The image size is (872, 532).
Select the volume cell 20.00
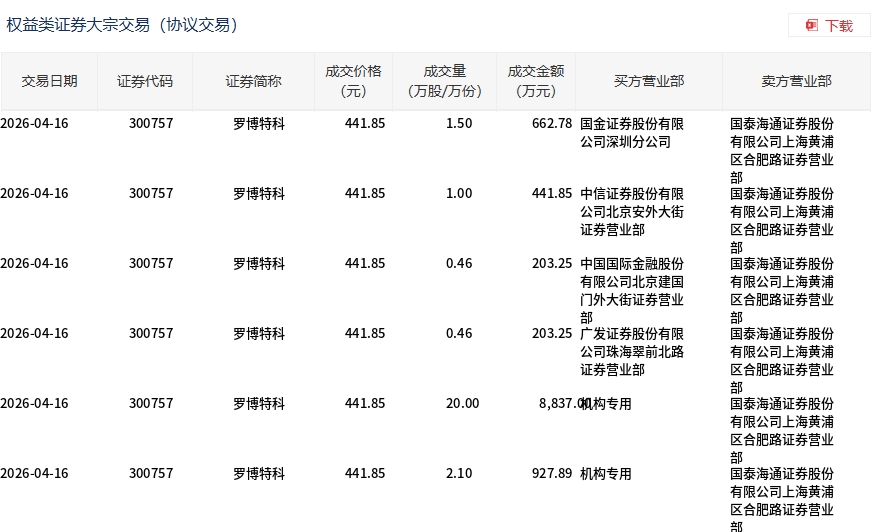(x=462, y=404)
